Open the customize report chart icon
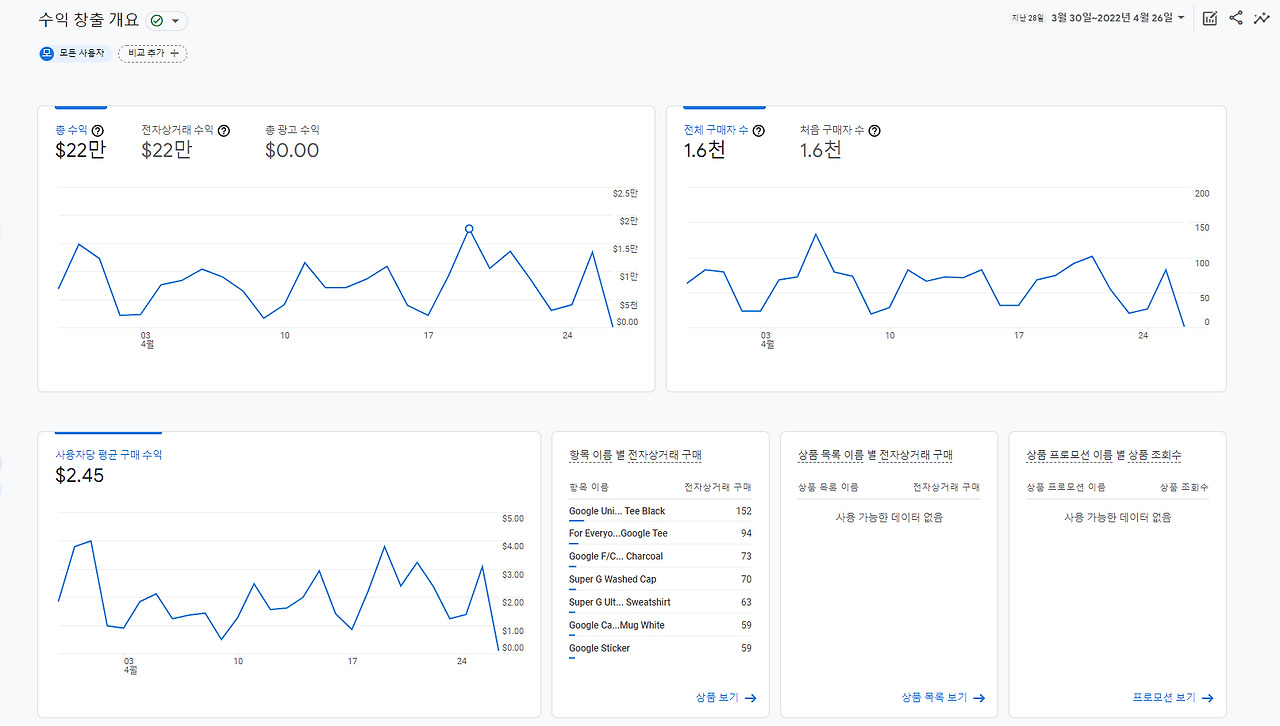This screenshot has height=726, width=1280. coord(1210,18)
